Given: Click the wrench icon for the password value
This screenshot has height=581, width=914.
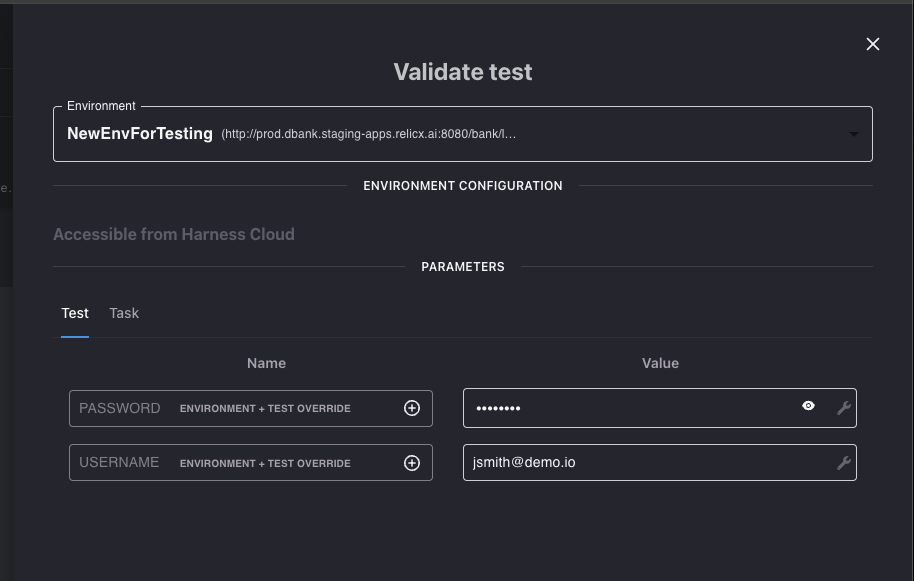Looking at the screenshot, I should [843, 408].
